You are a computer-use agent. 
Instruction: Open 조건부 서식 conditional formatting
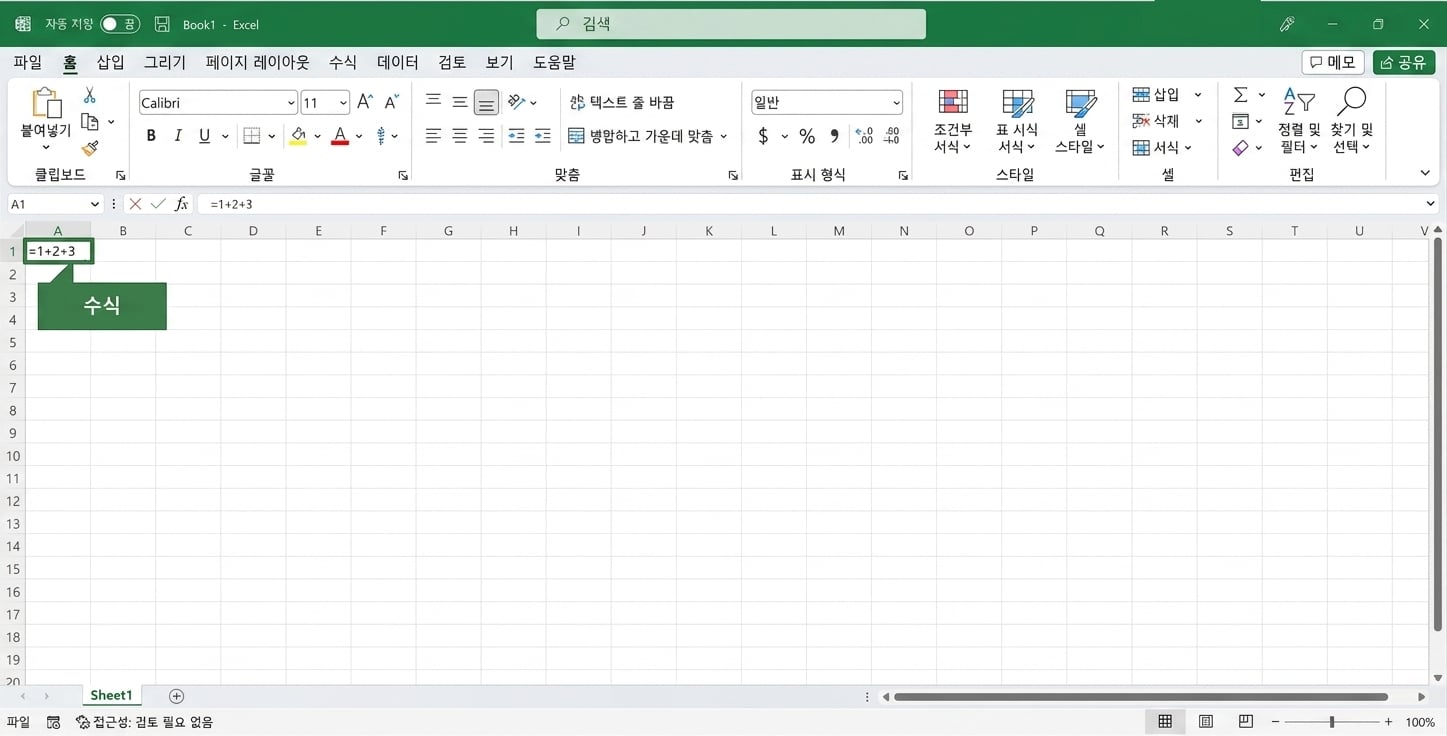click(953, 121)
